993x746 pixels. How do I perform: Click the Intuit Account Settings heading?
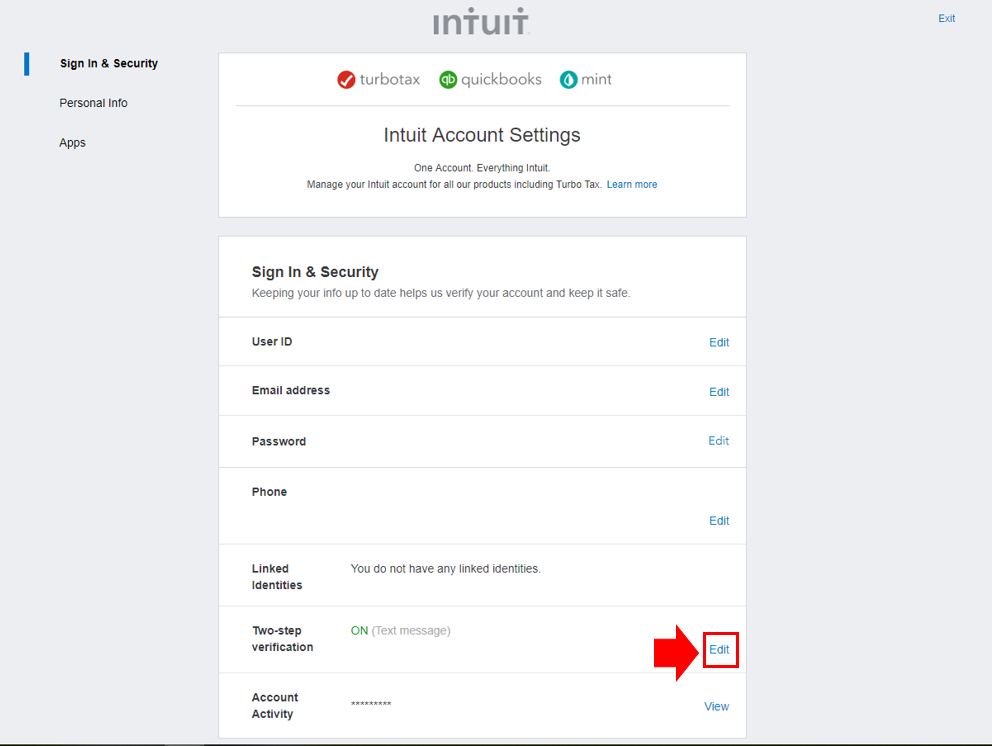482,135
